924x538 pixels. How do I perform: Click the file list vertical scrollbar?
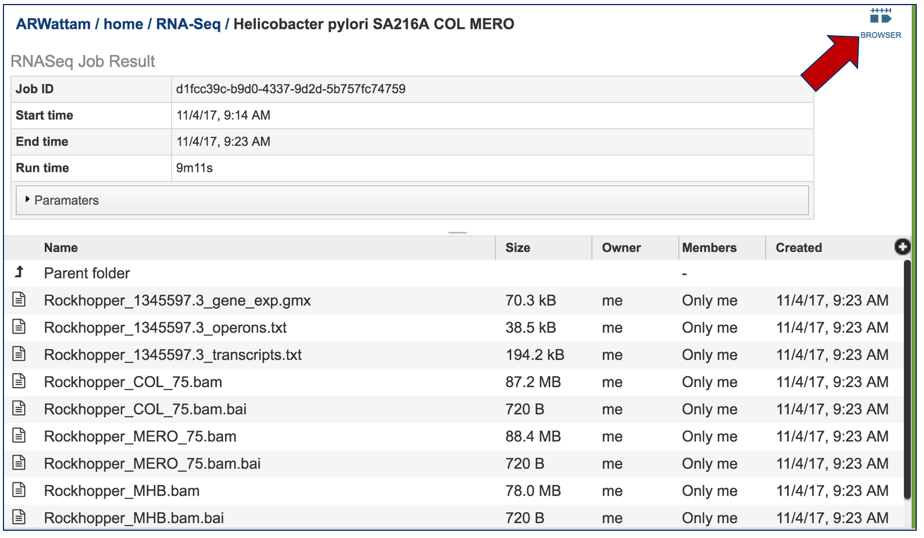tap(908, 377)
